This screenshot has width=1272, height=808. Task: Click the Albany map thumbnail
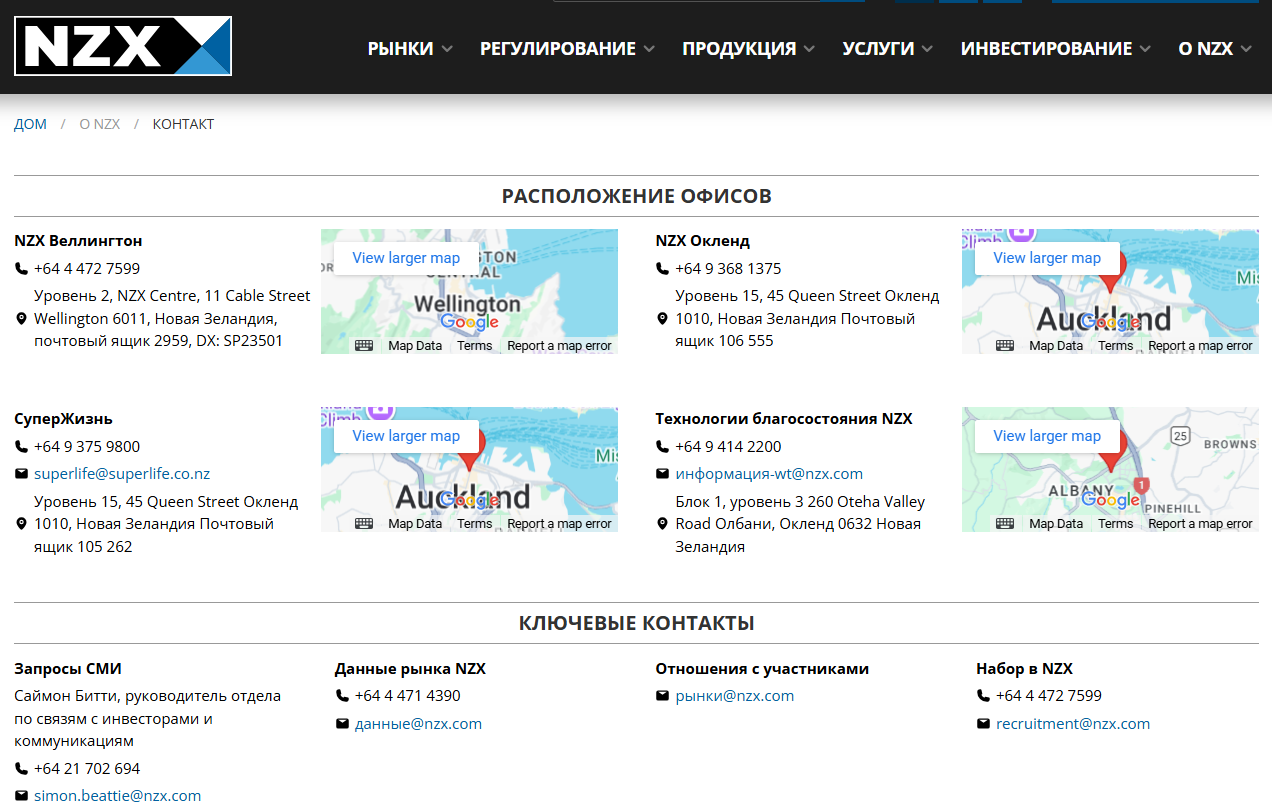(1110, 469)
